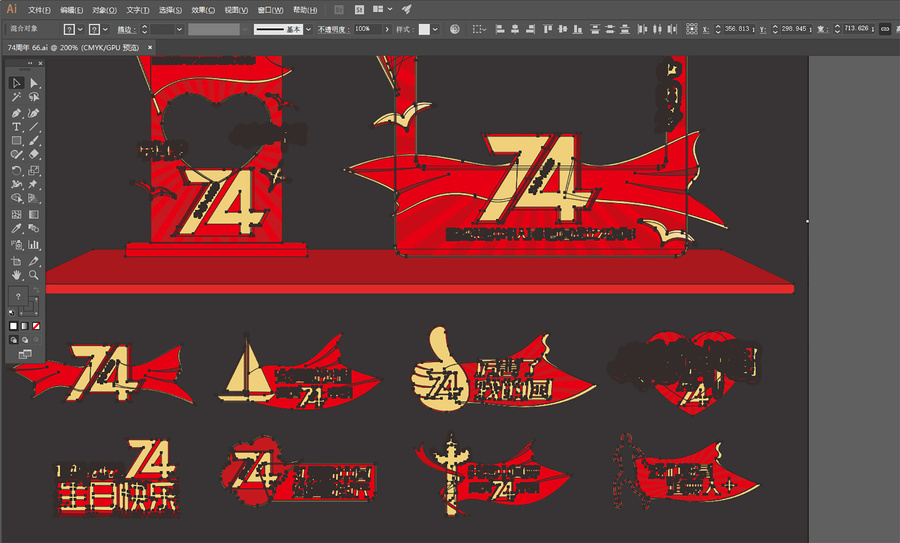This screenshot has width=900, height=543.
Task: Select the Type tool
Action: click(17, 127)
